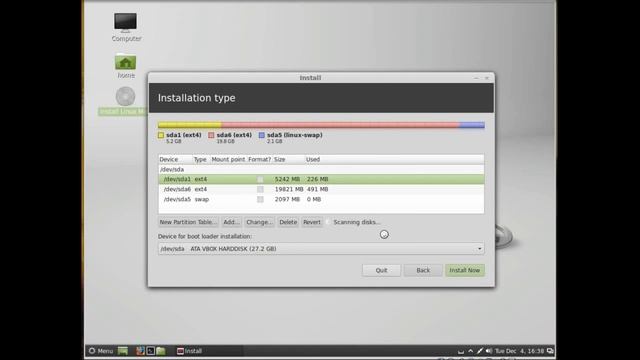This screenshot has height=360, width=640.
Task: Open the Home folder desktop icon
Action: coord(126,67)
